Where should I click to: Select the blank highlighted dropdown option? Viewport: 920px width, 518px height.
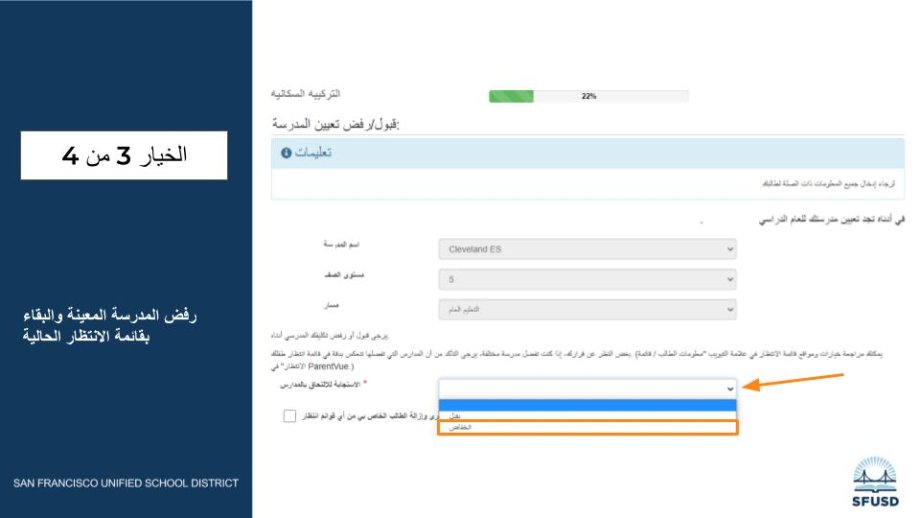tap(587, 404)
